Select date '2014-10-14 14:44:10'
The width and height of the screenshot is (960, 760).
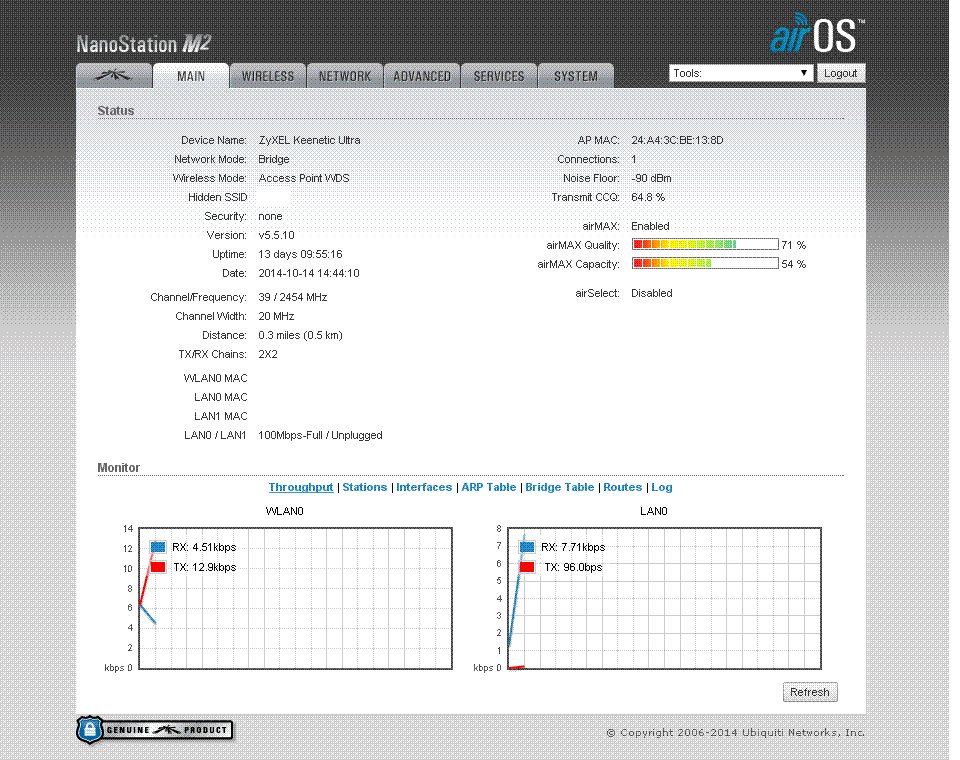click(x=309, y=273)
